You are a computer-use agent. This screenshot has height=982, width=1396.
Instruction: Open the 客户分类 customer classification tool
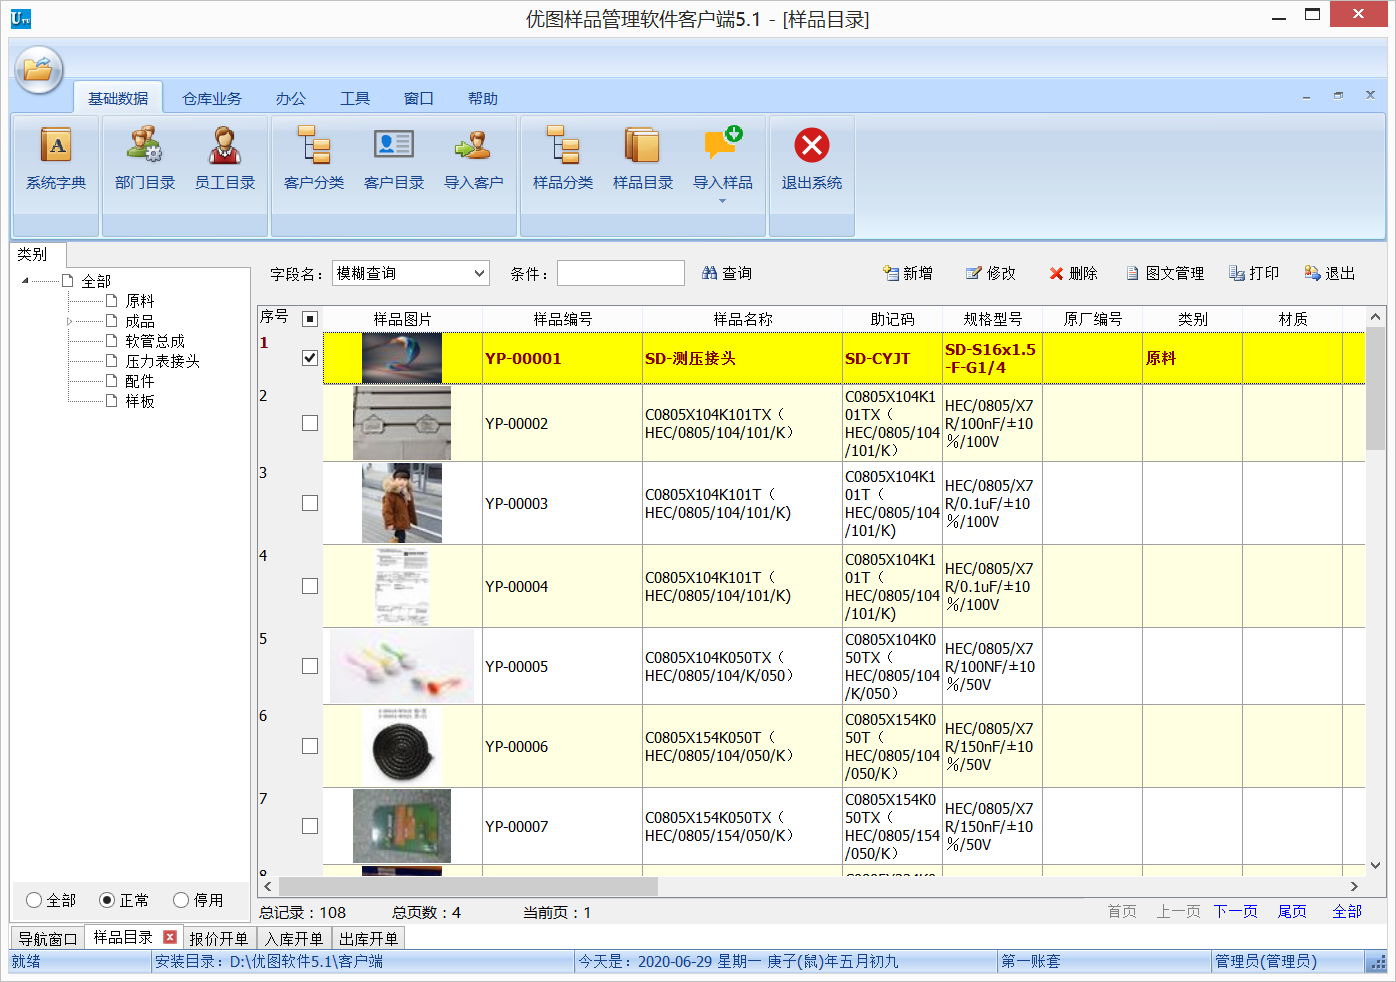pos(313,160)
